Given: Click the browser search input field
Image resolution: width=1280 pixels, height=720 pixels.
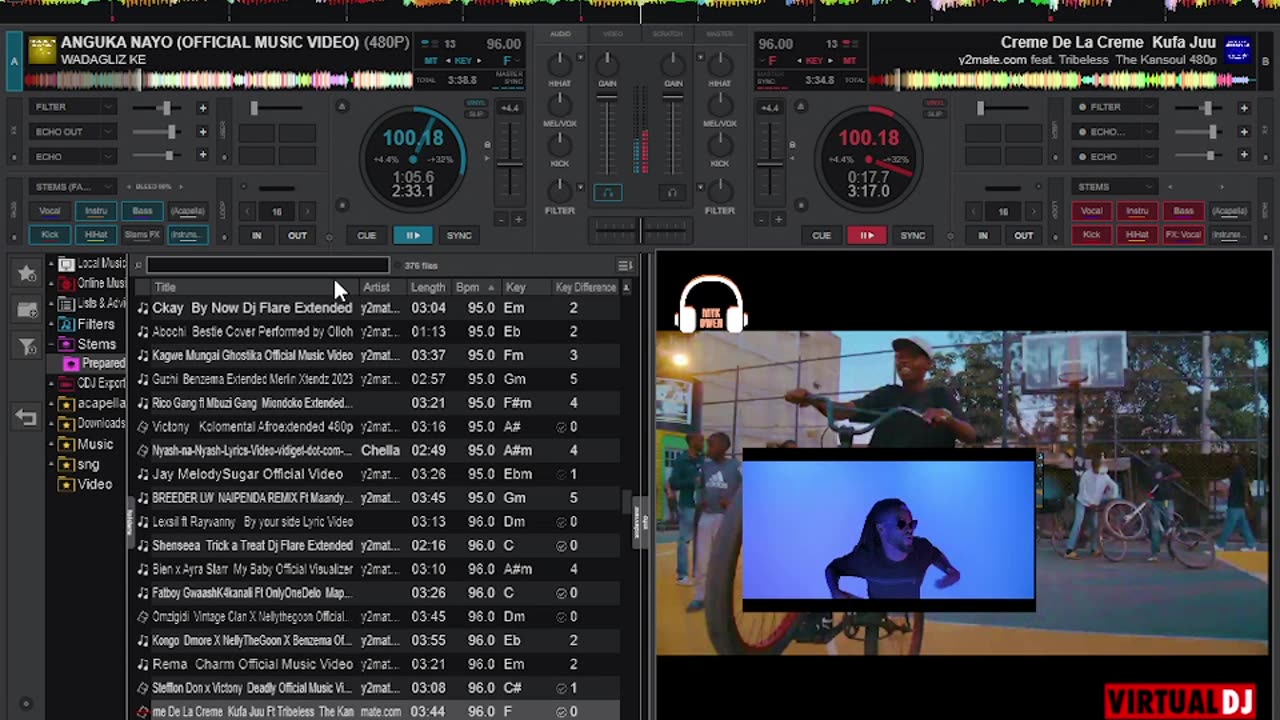Looking at the screenshot, I should pos(268,266).
